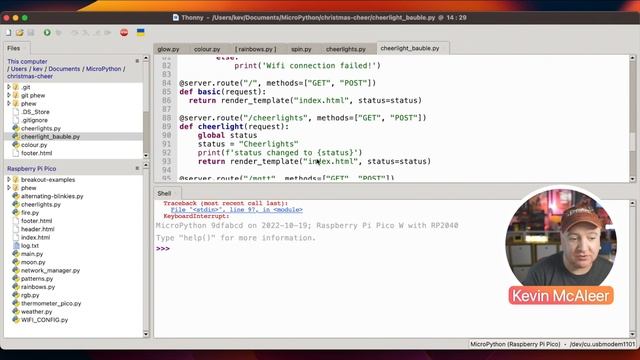Select colour.py in local file tree
This screenshot has height=360, width=640.
point(34,145)
